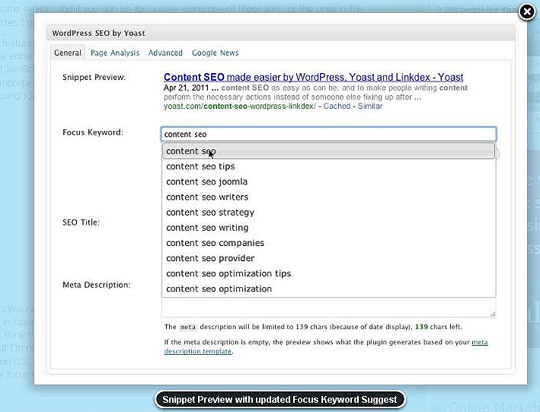
Task: Select the Google News tab
Action: click(x=215, y=53)
